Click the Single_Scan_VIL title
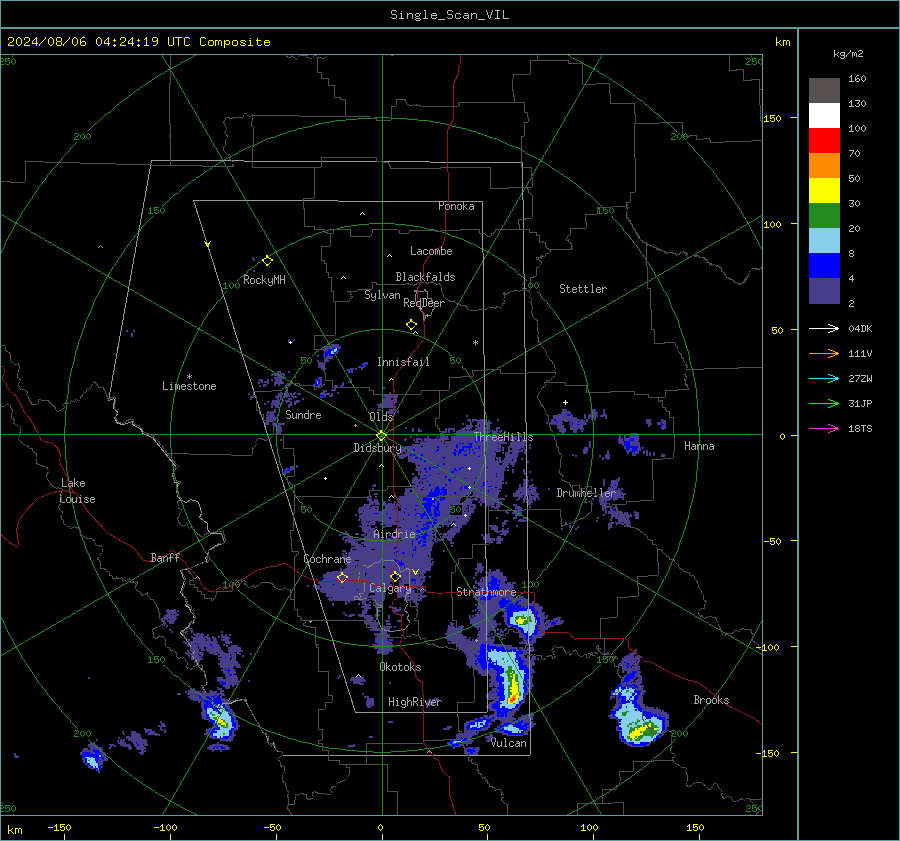 coord(449,15)
